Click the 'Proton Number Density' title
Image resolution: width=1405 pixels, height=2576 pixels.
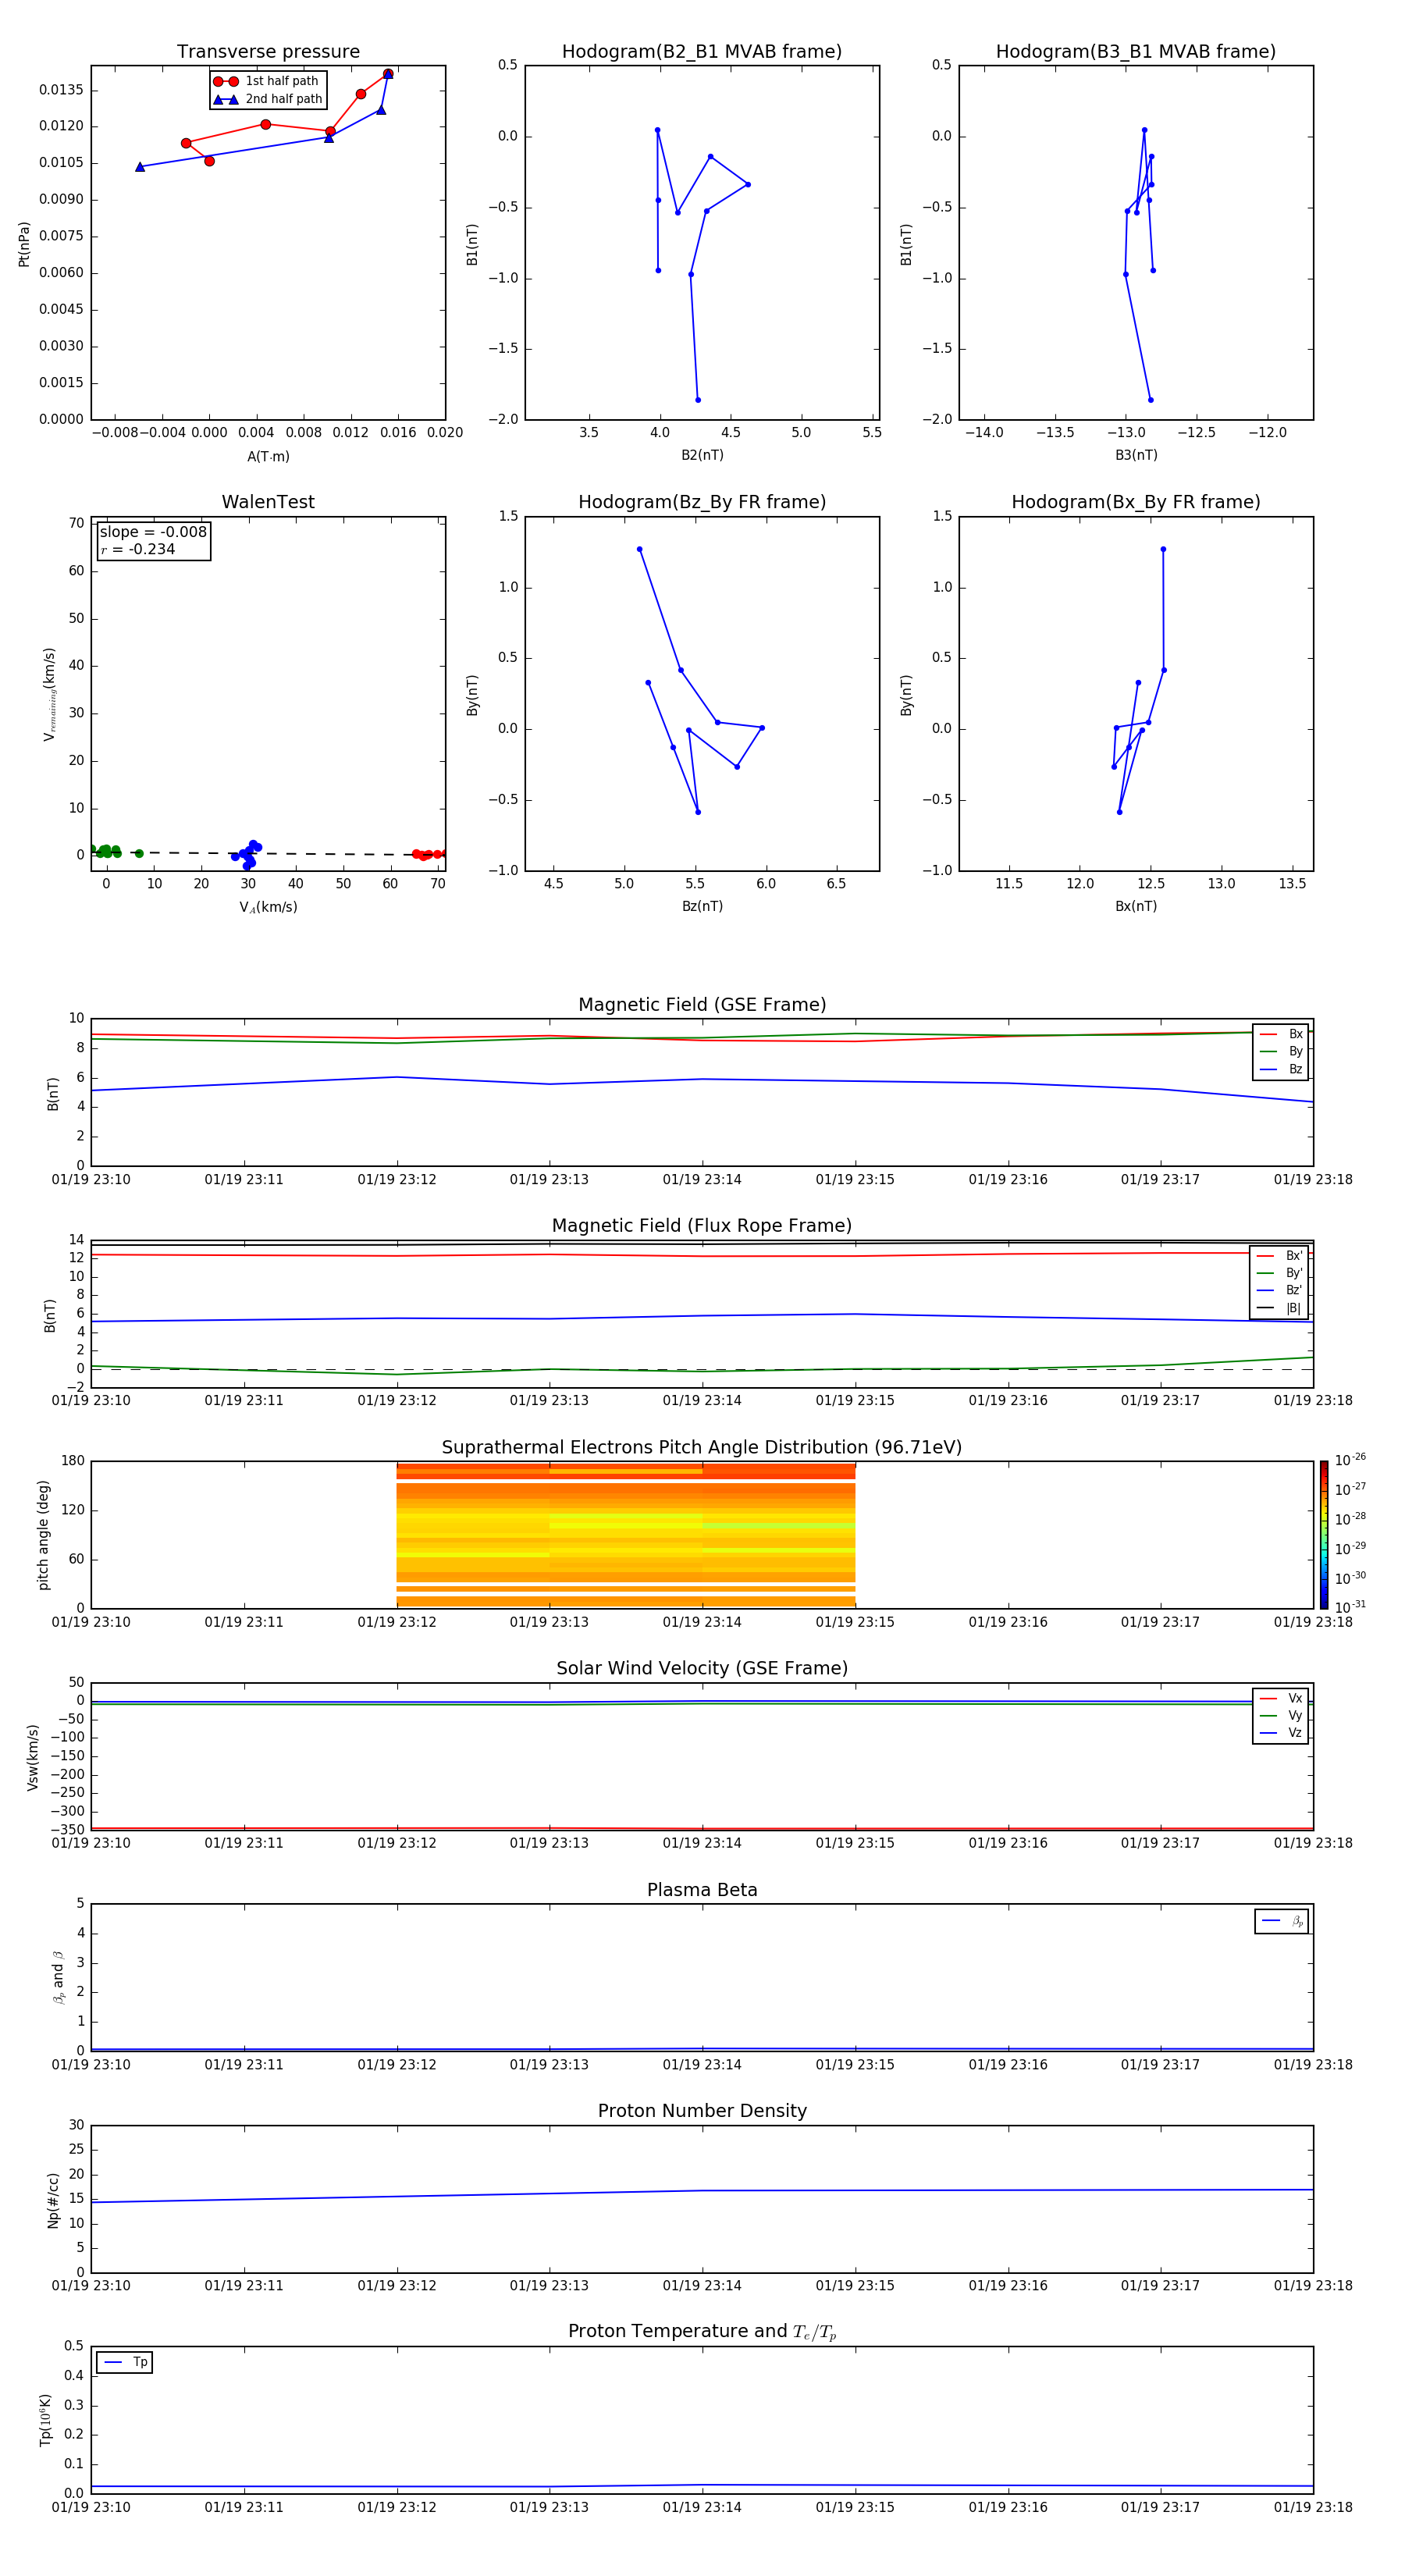pyautogui.click(x=702, y=2111)
